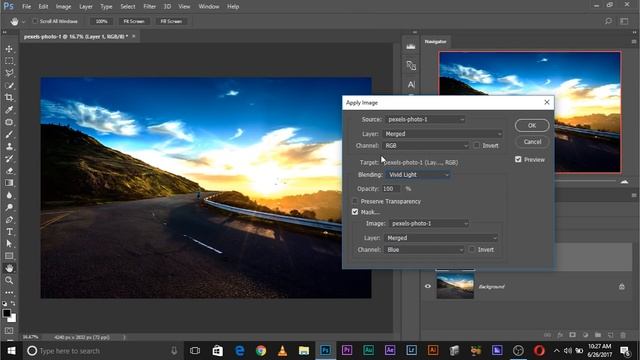Open the Image menu
The height and width of the screenshot is (360, 640).
tap(63, 7)
